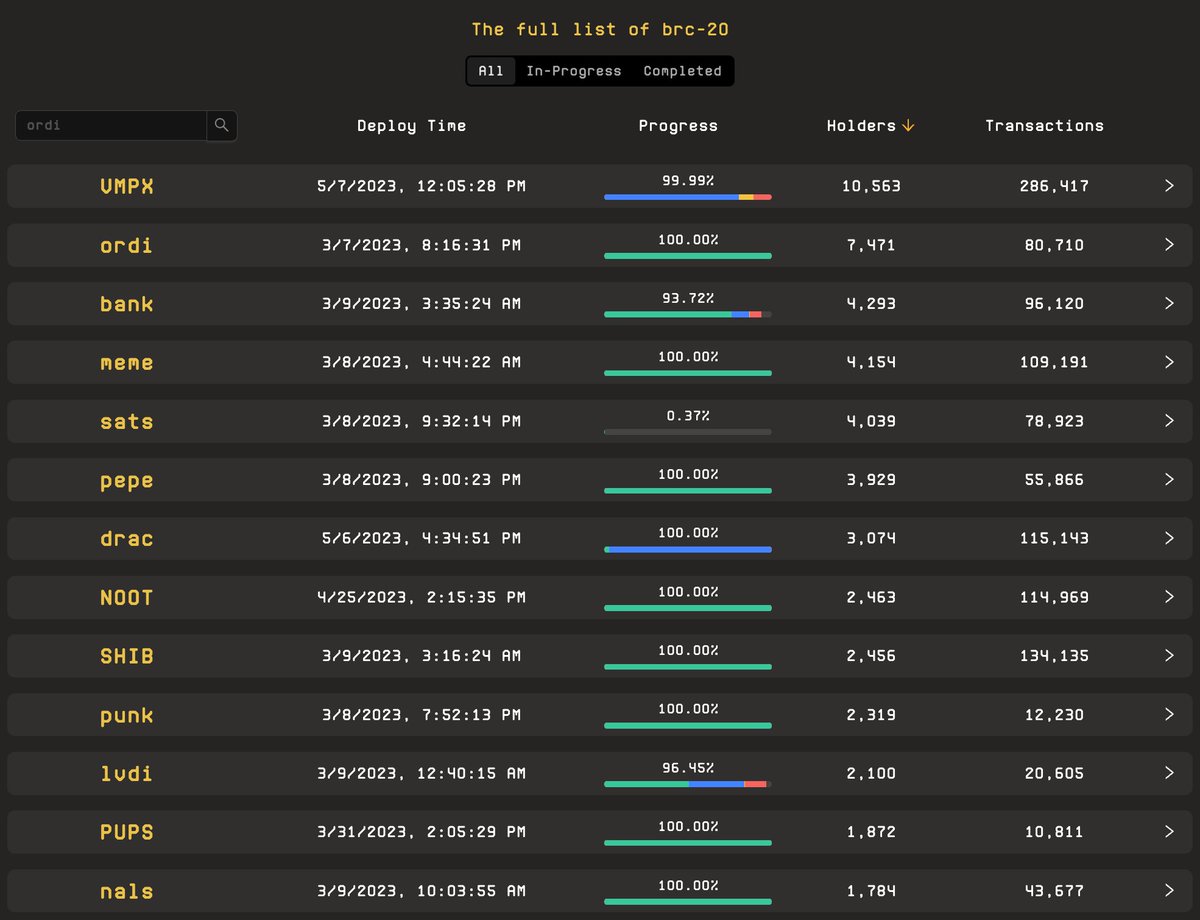The width and height of the screenshot is (1200, 920).
Task: Click the magnifier search icon button
Action: (x=222, y=126)
